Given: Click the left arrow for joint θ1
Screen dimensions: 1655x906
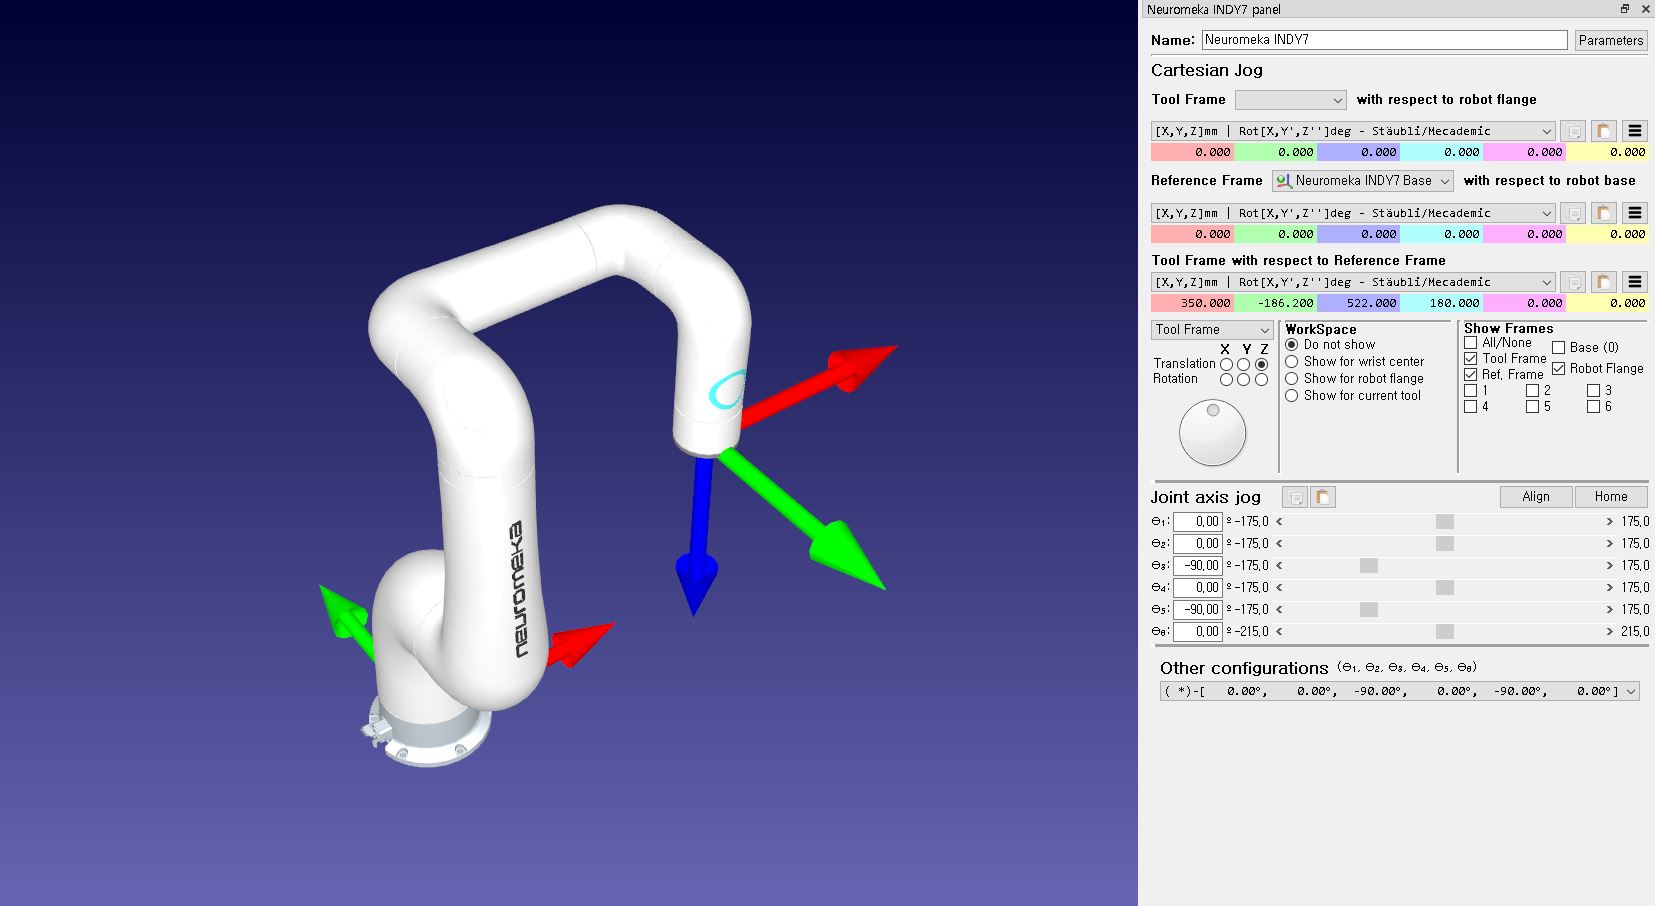Looking at the screenshot, I should (1279, 522).
